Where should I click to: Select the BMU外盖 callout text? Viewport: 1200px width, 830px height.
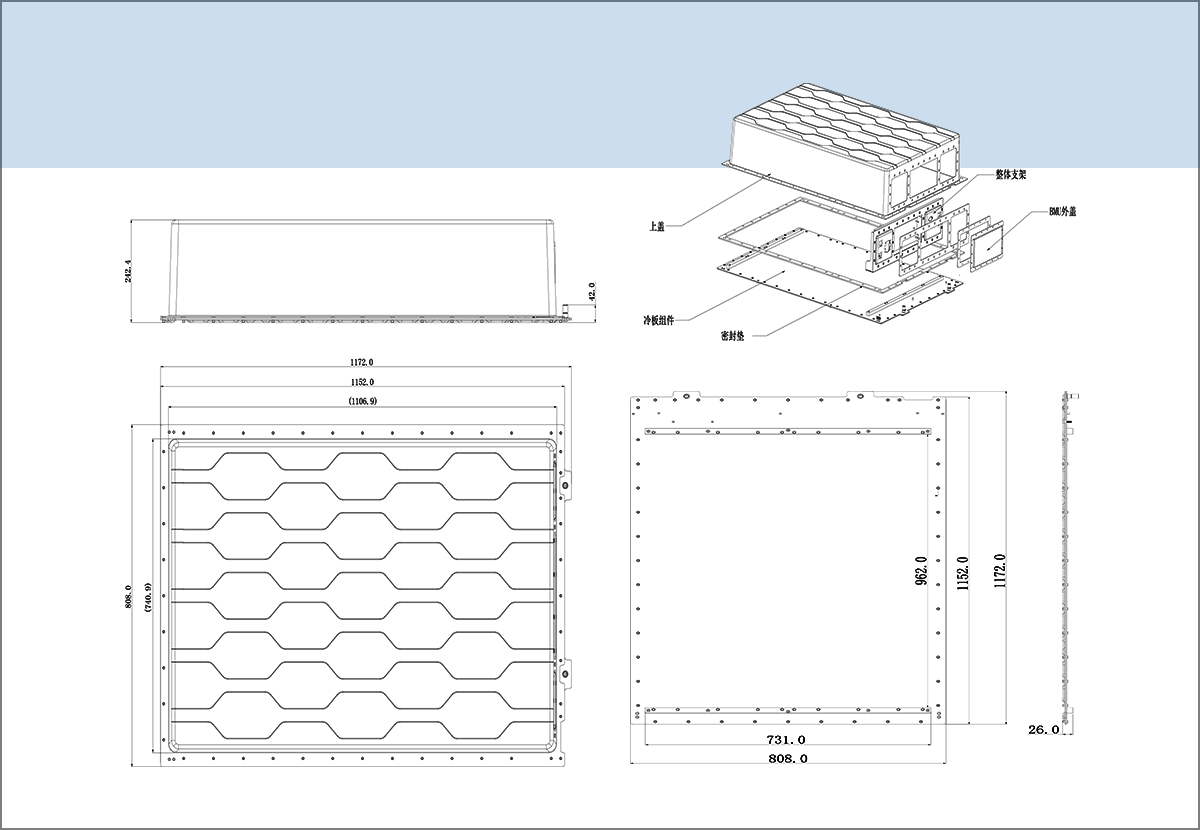coord(1062,212)
